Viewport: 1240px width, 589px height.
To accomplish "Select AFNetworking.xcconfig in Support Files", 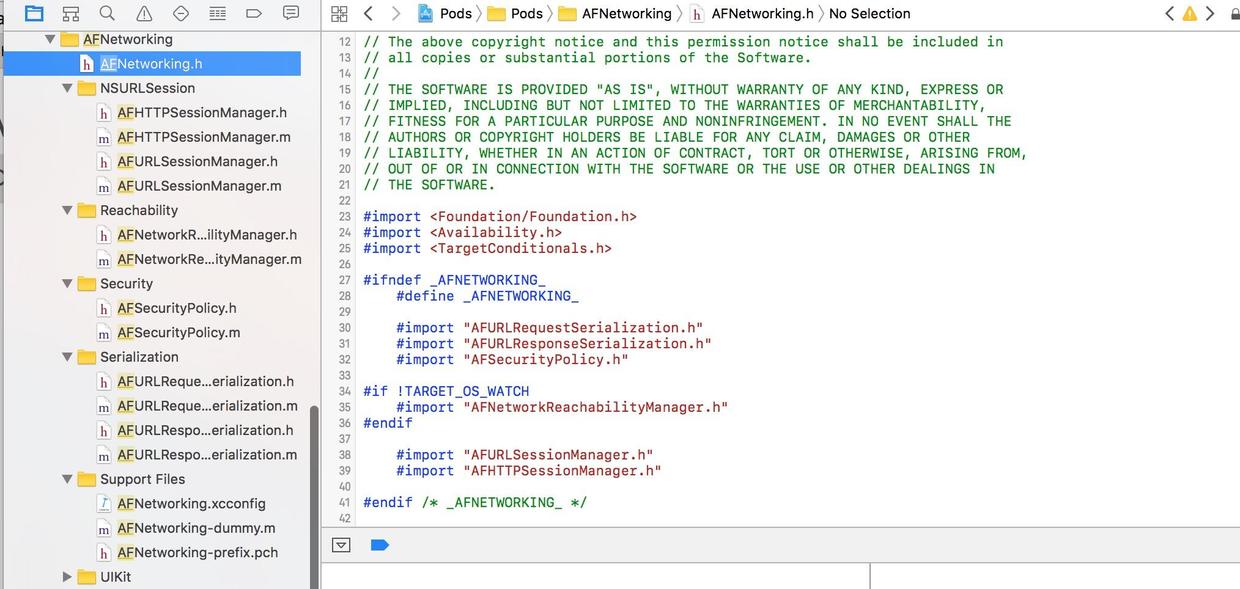I will pyautogui.click(x=190, y=504).
